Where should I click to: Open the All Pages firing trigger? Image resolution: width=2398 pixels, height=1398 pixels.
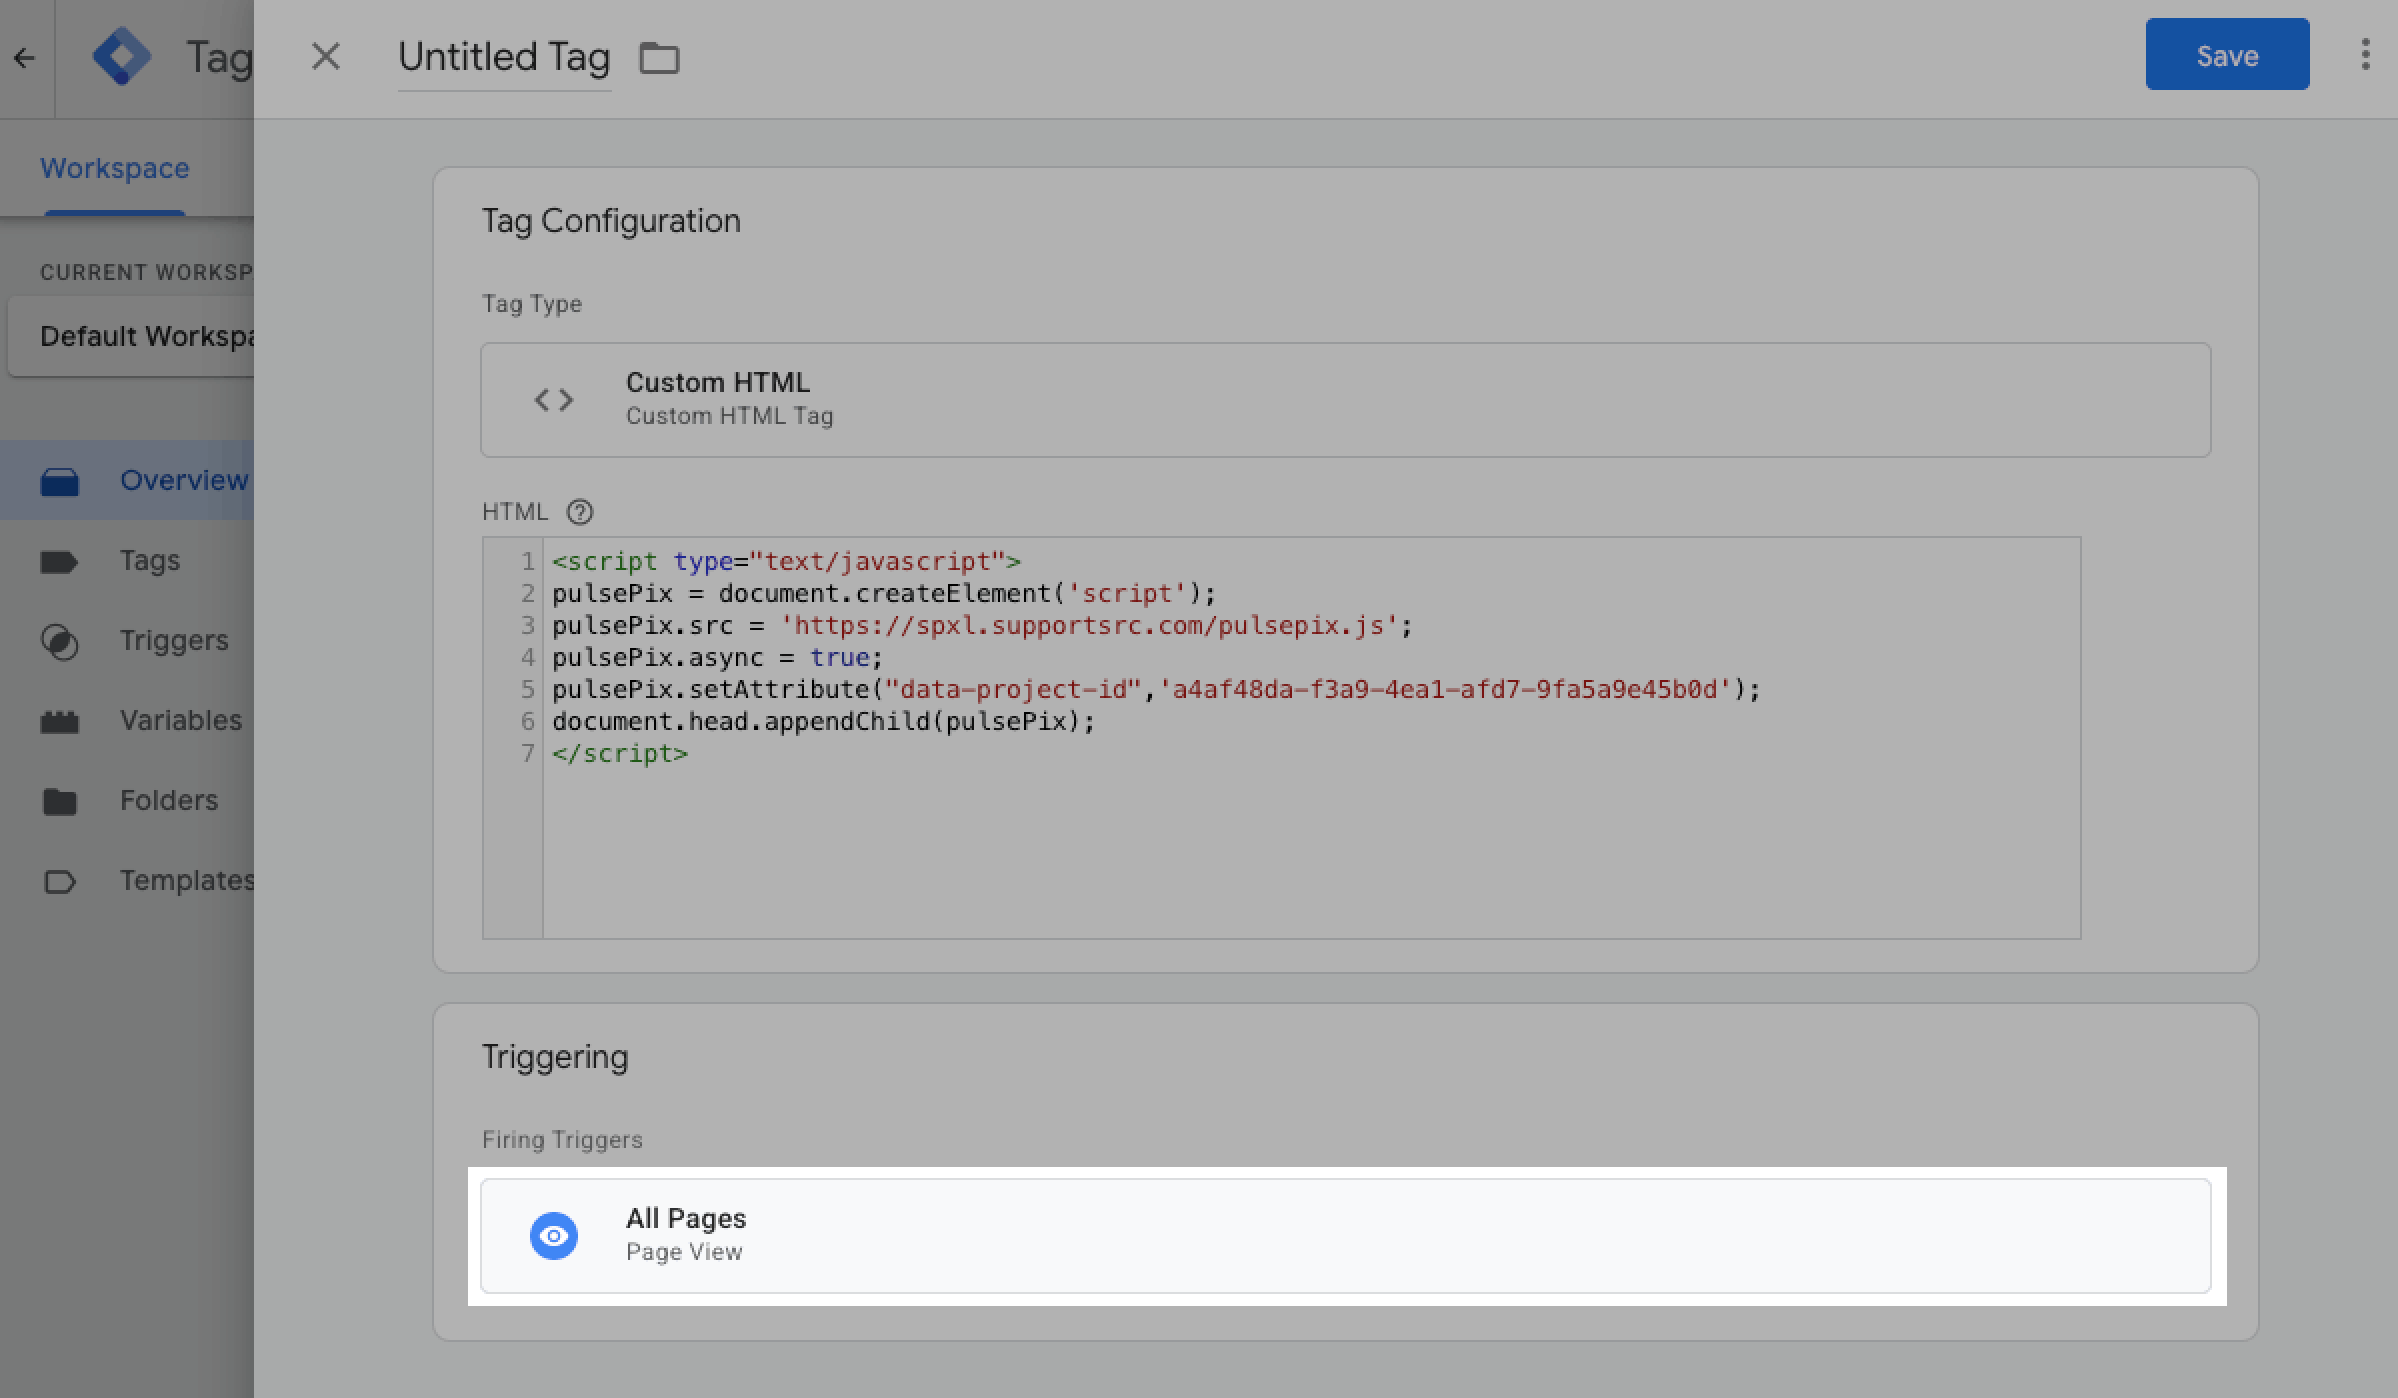click(1344, 1236)
